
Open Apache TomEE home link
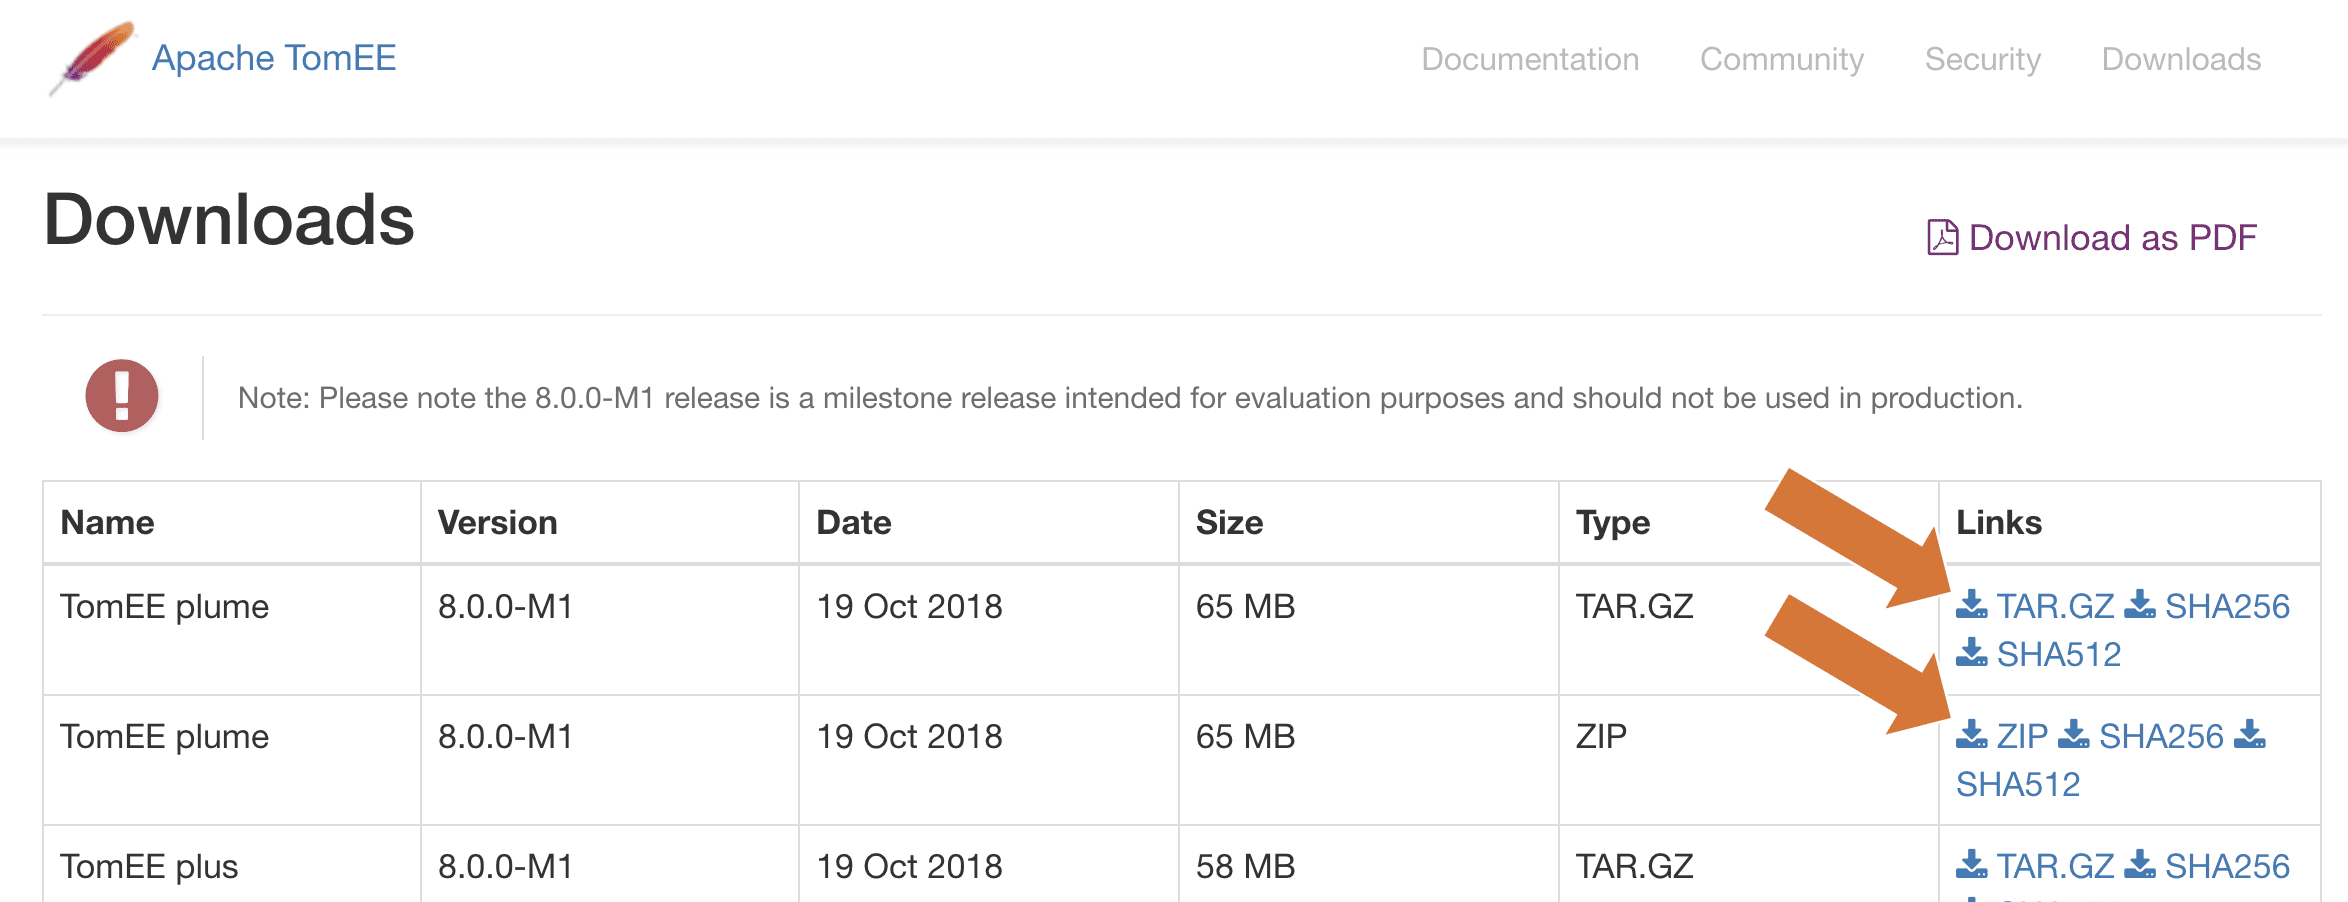pos(274,58)
